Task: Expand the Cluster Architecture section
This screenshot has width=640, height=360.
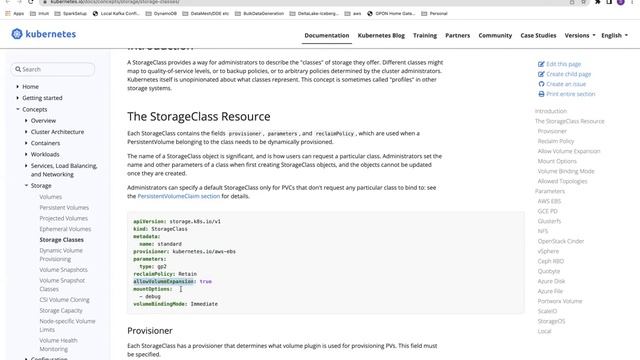Action: (x=26, y=132)
